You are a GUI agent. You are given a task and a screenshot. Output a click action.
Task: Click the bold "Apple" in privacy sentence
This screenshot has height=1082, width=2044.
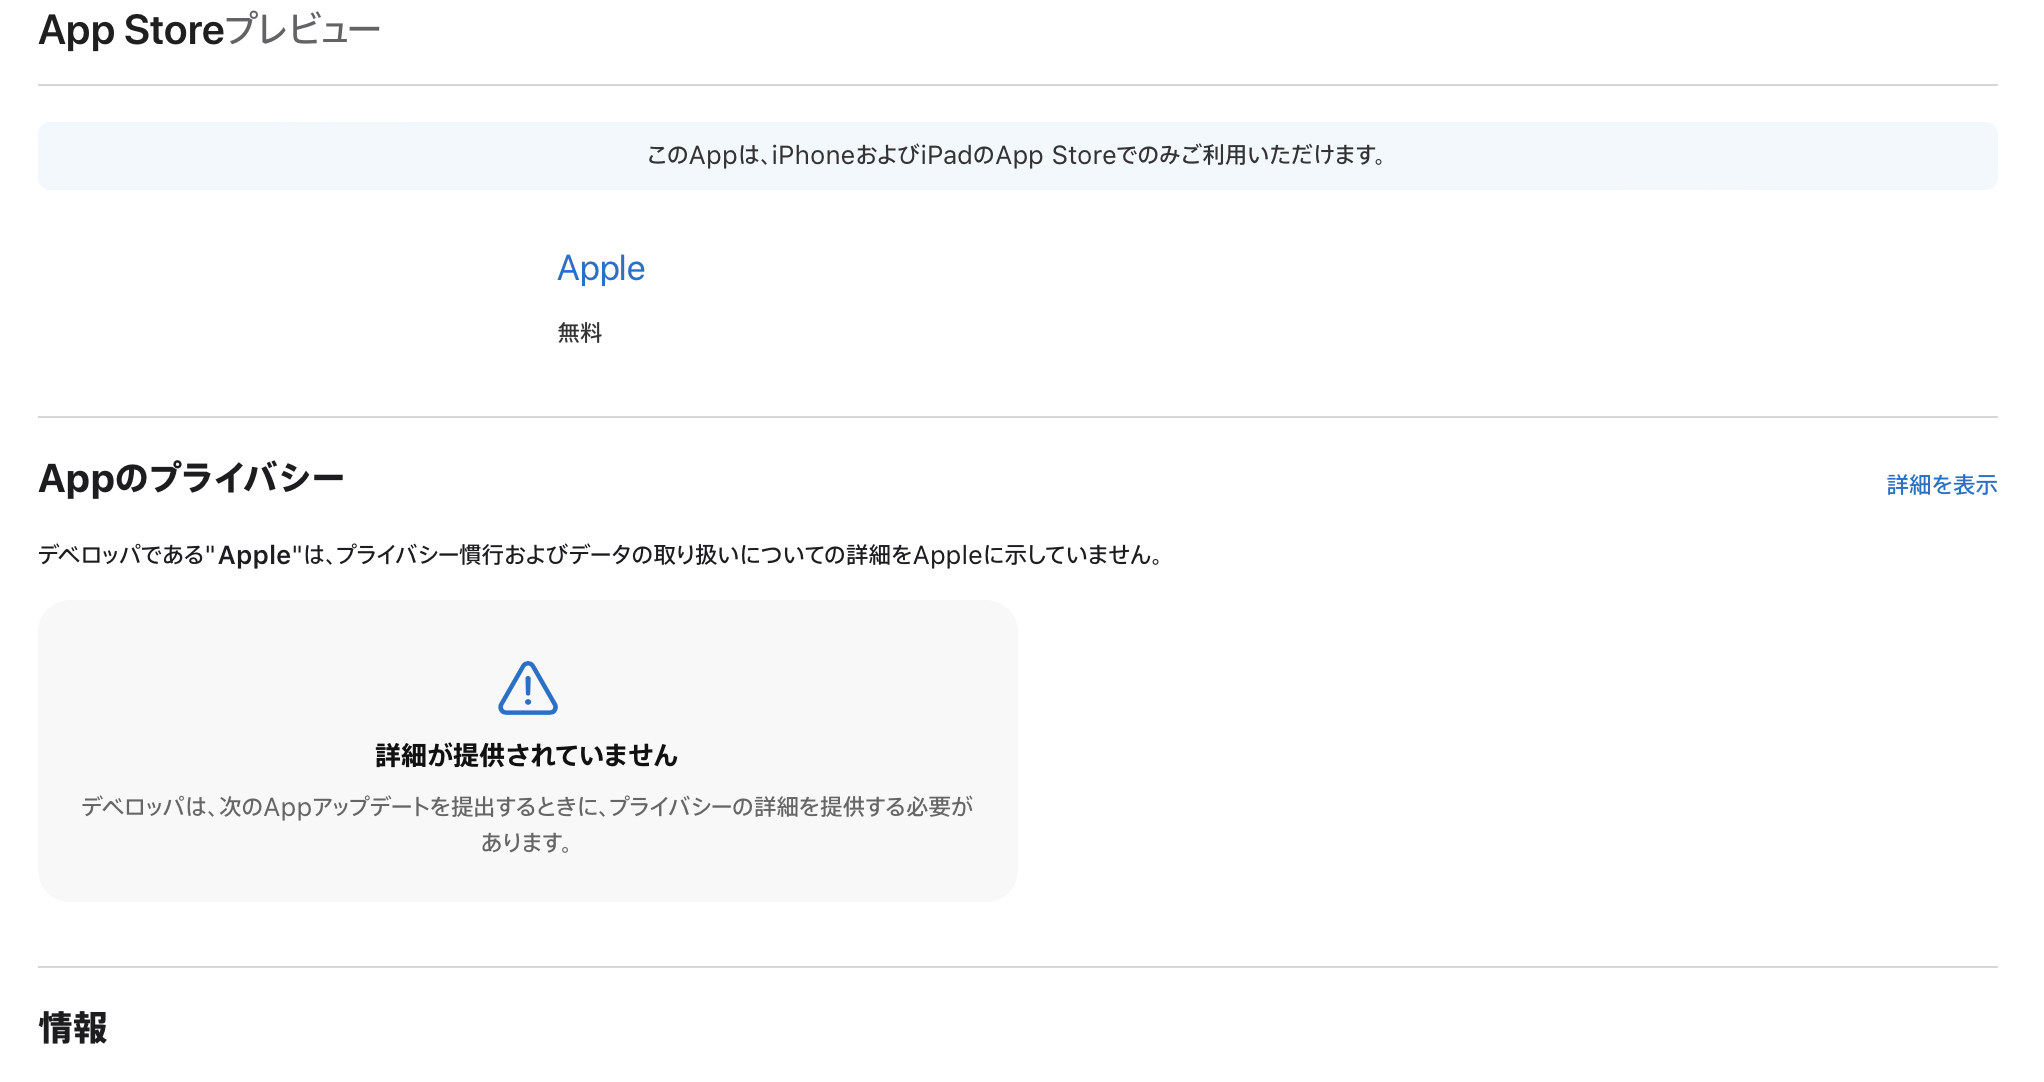point(254,555)
